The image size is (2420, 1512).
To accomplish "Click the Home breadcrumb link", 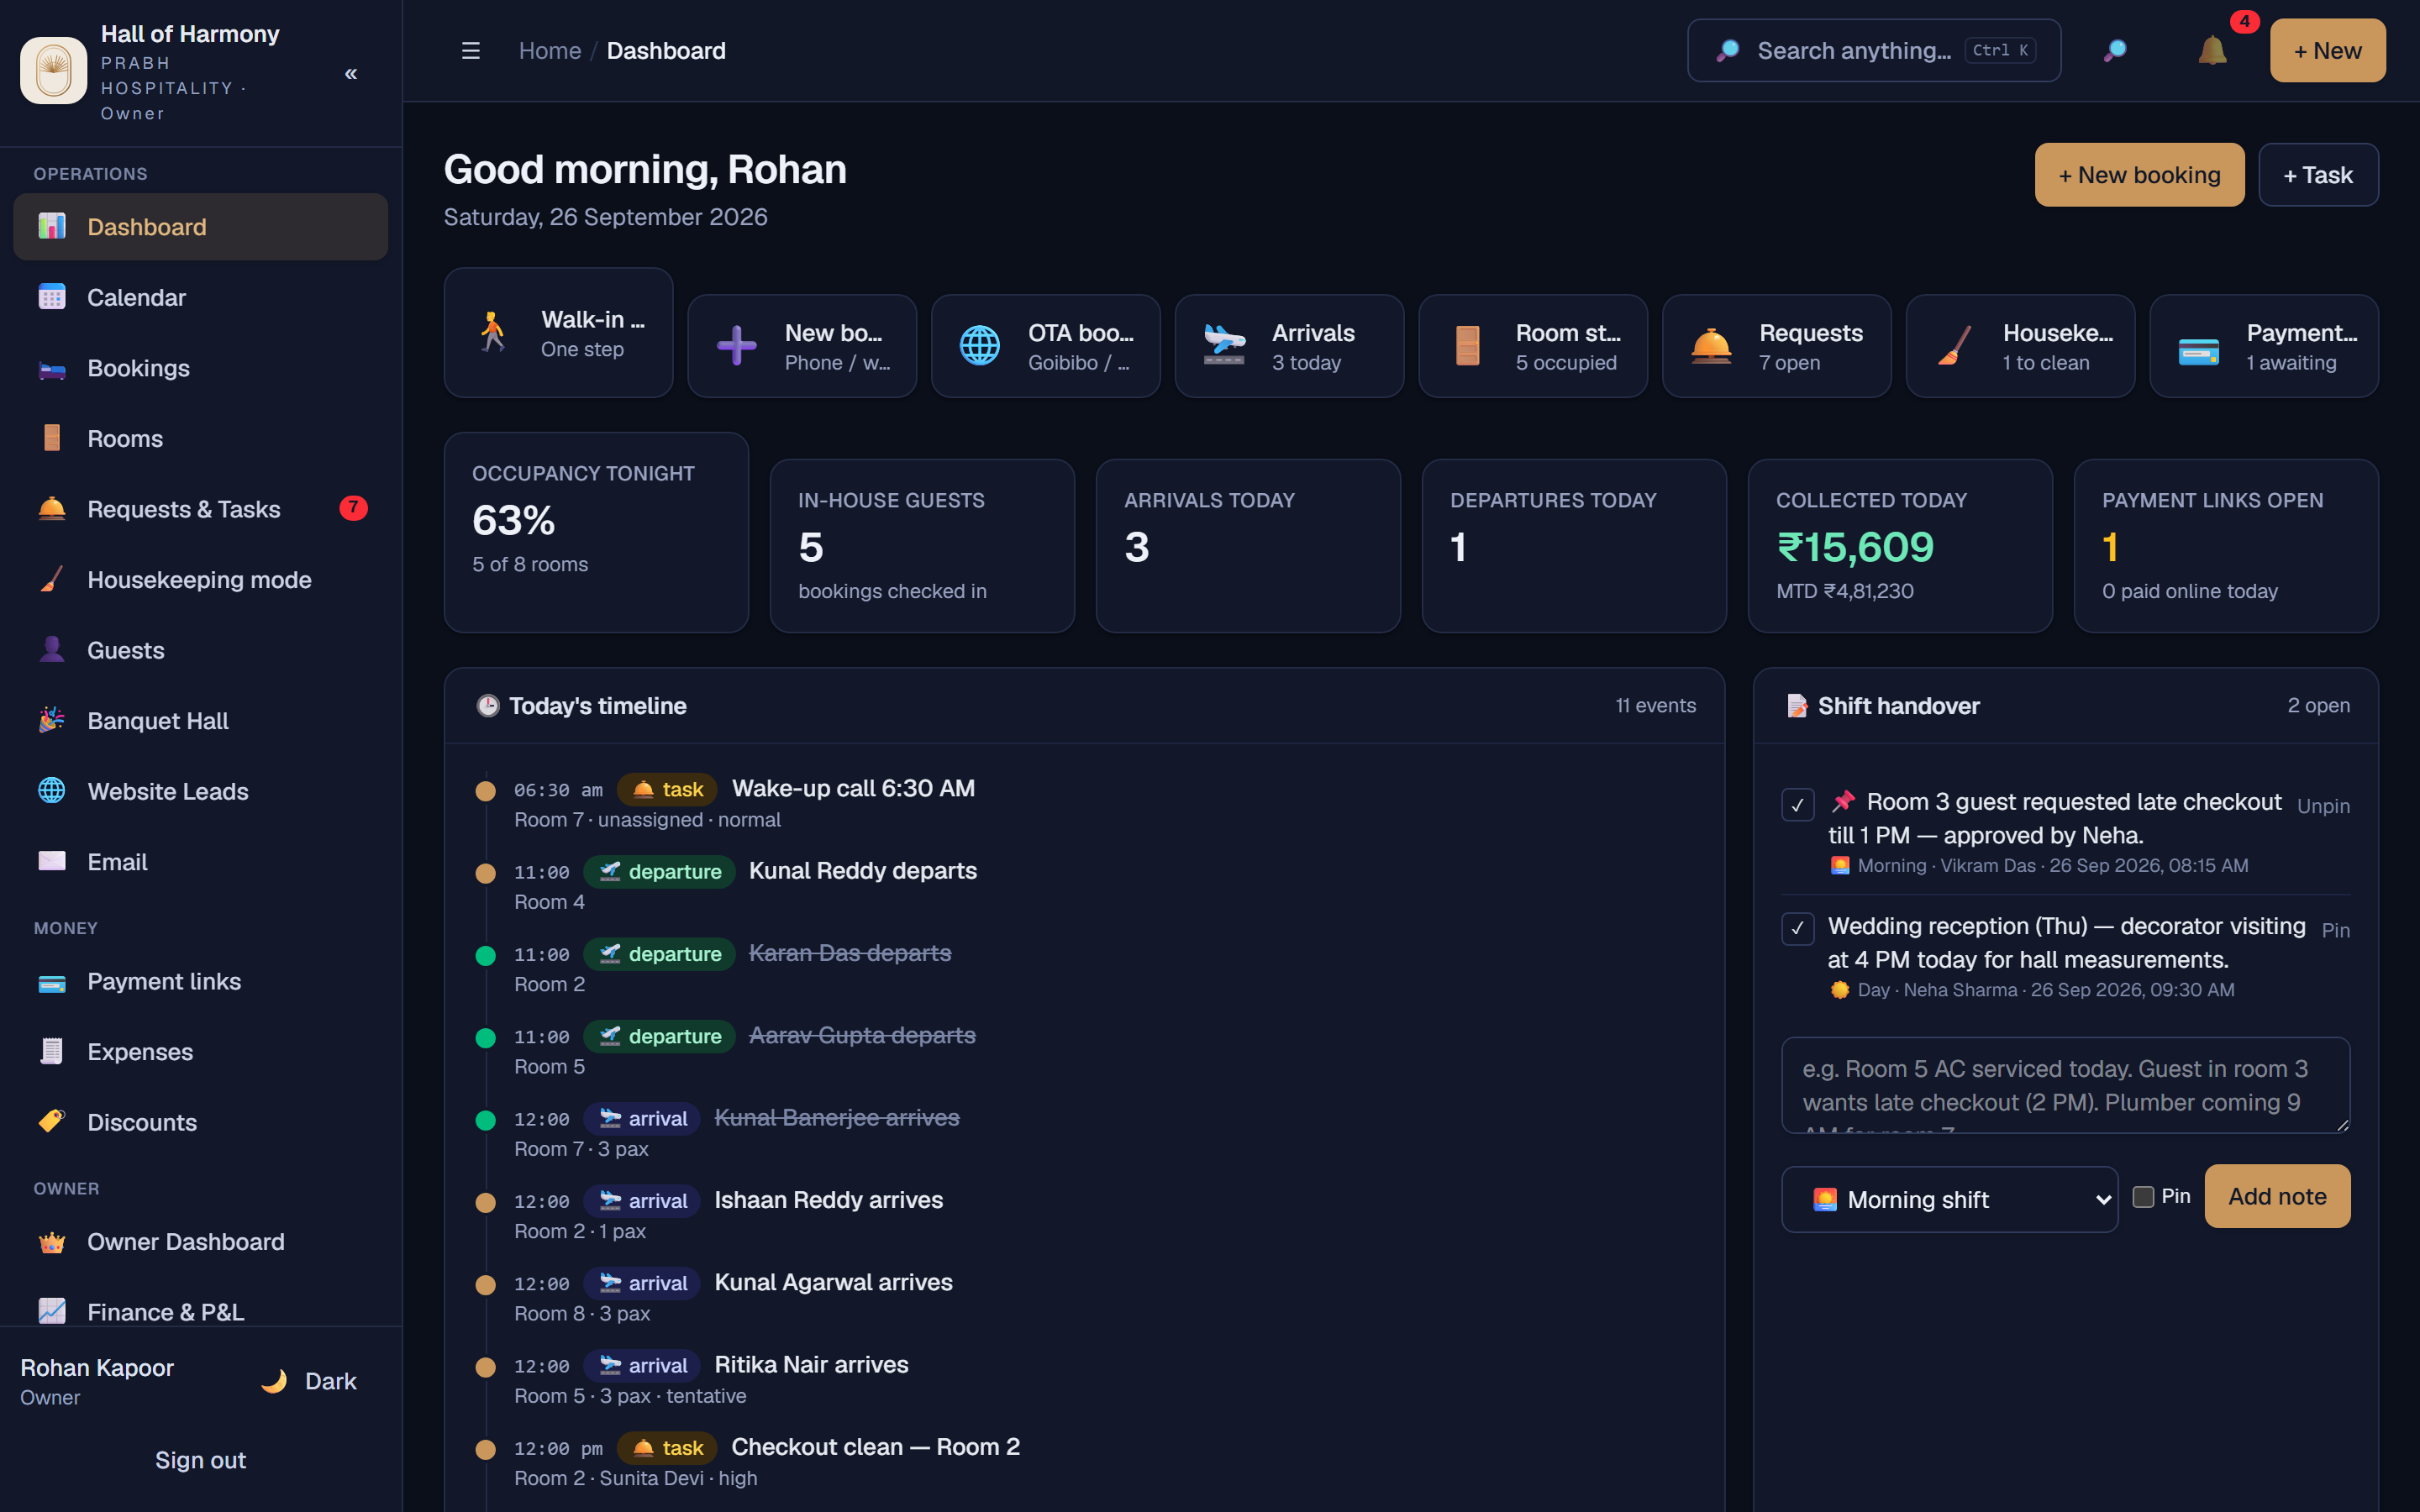I will click(x=550, y=51).
